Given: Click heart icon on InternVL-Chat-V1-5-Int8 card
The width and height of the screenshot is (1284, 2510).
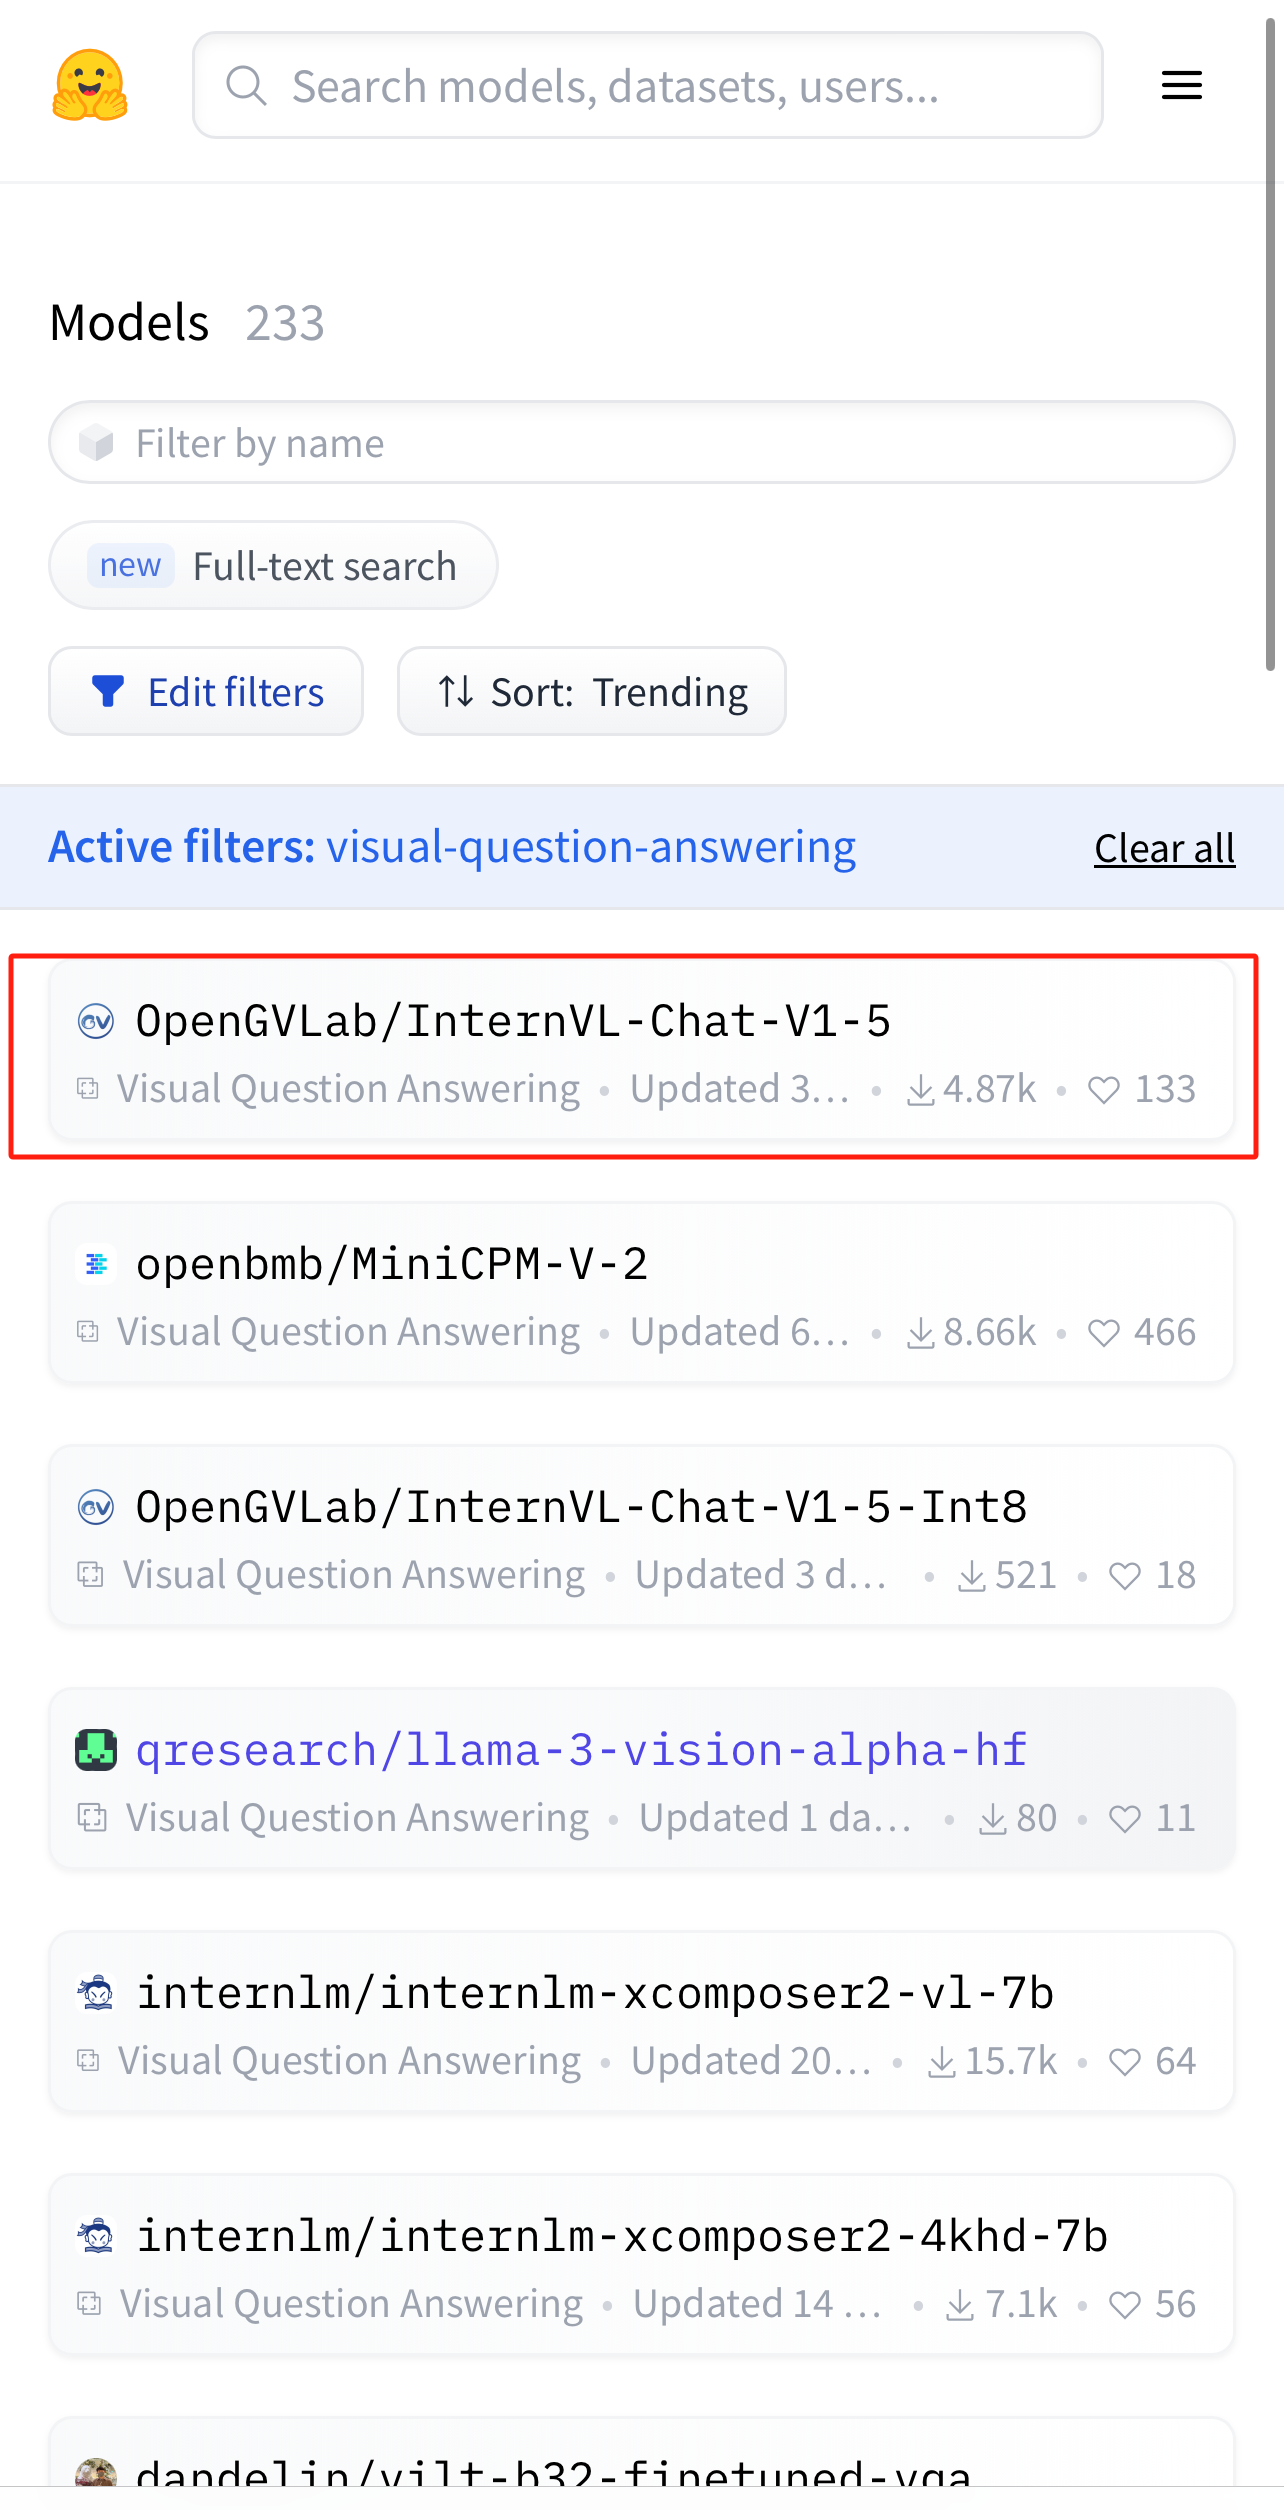Looking at the screenshot, I should [x=1125, y=1576].
